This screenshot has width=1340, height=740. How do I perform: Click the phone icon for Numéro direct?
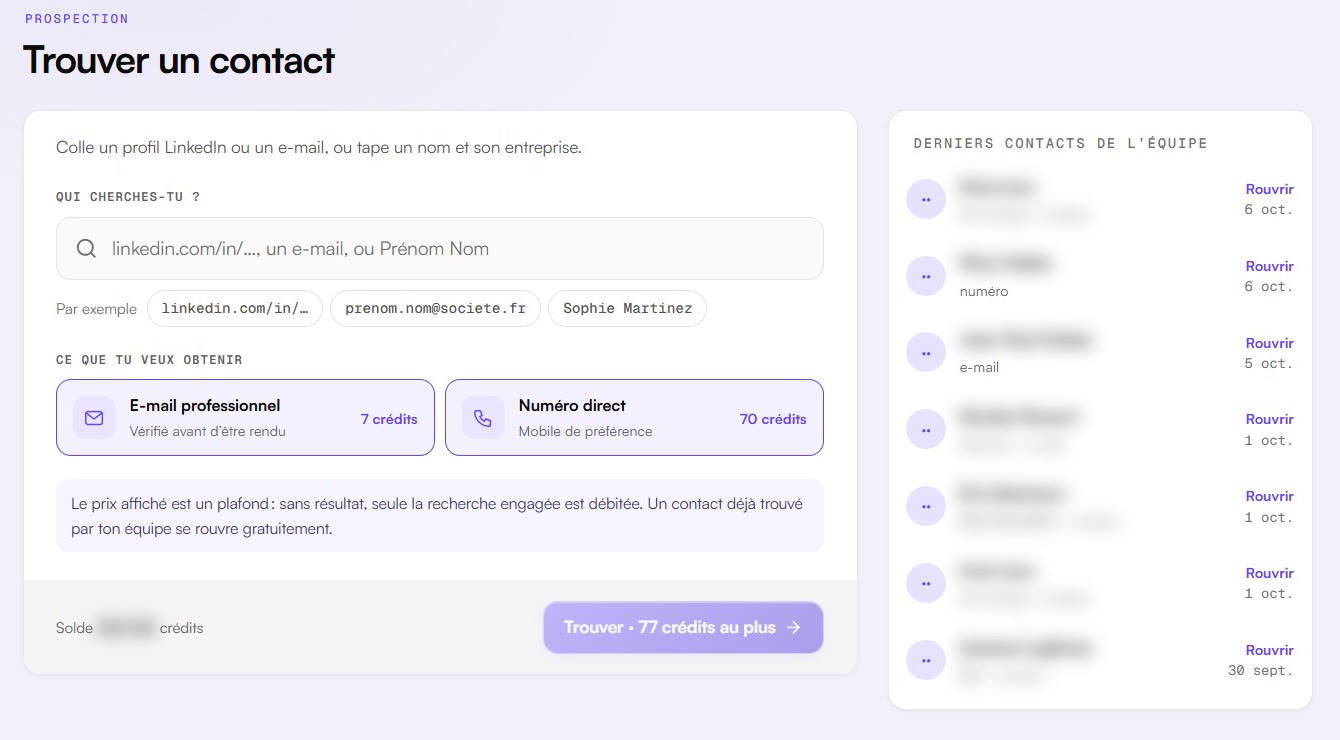pos(483,418)
